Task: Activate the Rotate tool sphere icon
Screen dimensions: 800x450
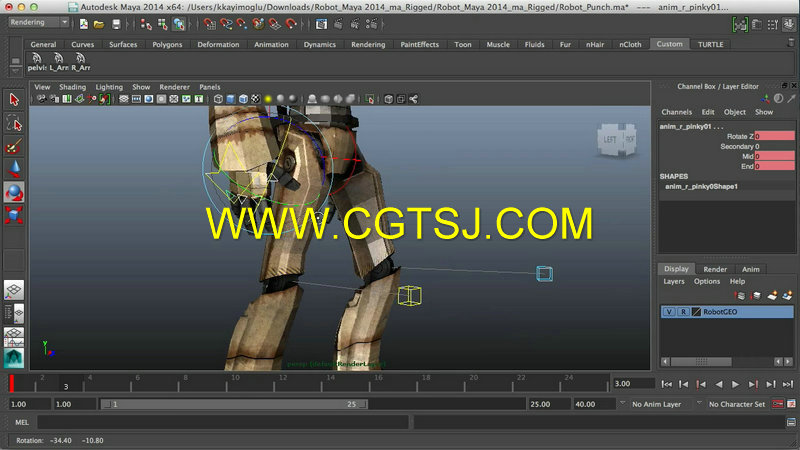Action: pyautogui.click(x=14, y=192)
